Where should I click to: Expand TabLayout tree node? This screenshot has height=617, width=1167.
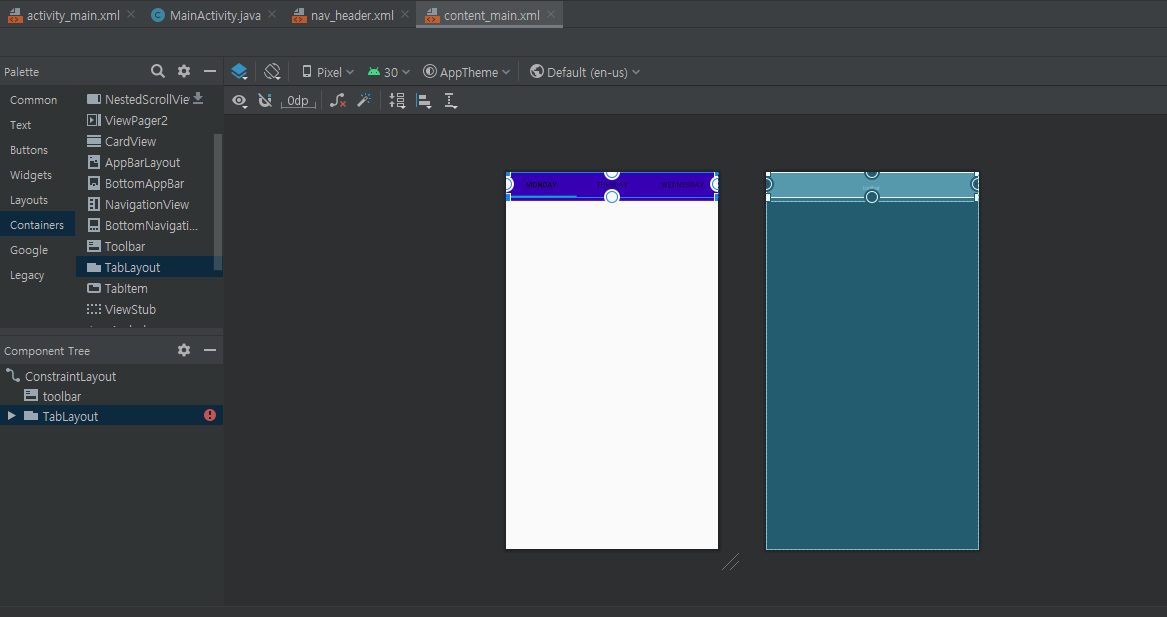pos(11,415)
